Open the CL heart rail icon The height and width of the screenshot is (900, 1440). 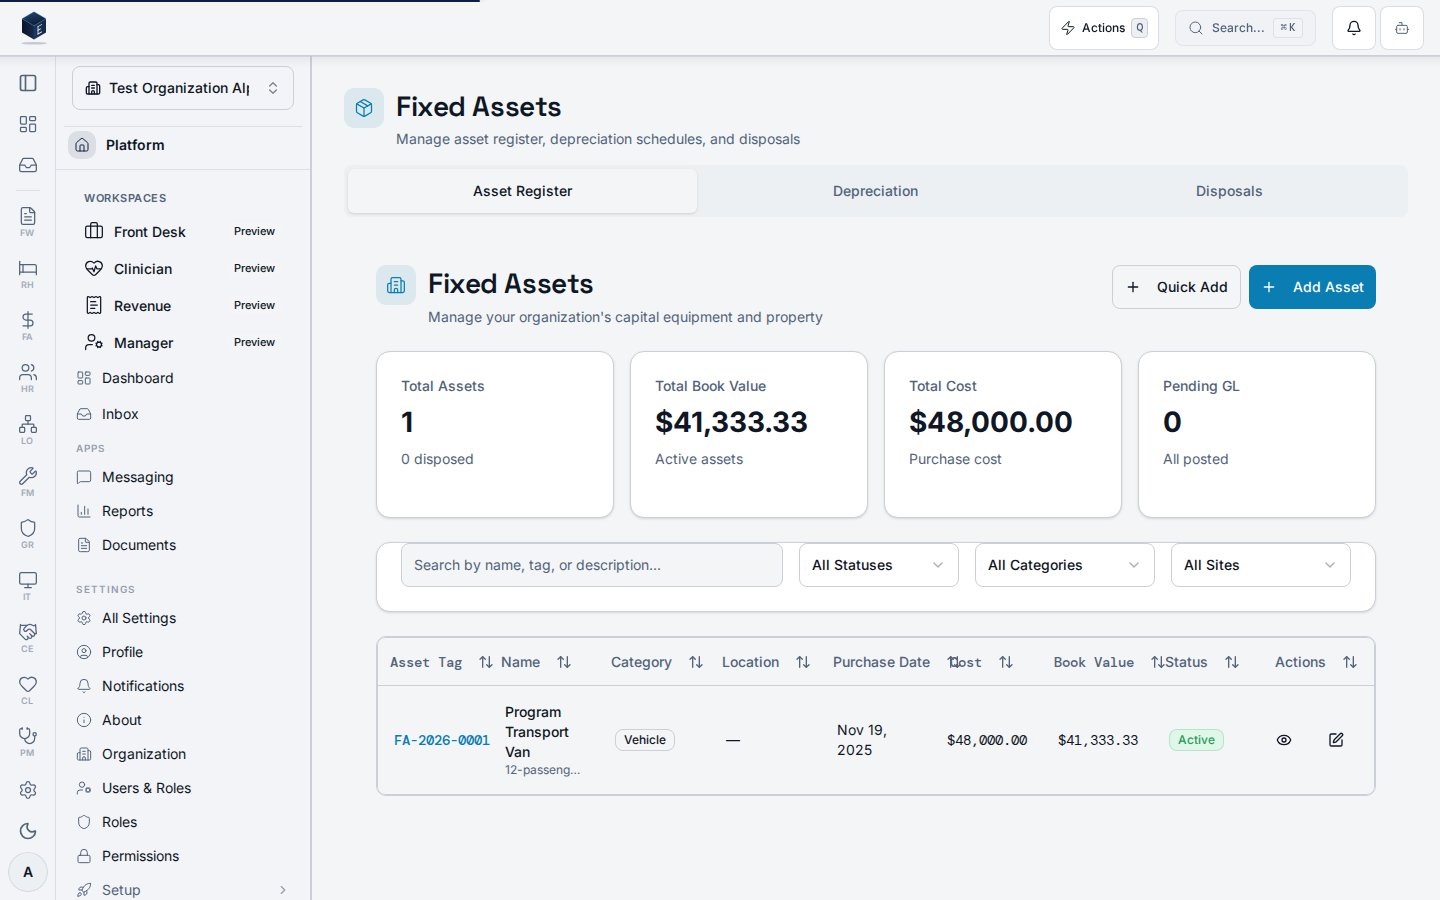tap(28, 689)
